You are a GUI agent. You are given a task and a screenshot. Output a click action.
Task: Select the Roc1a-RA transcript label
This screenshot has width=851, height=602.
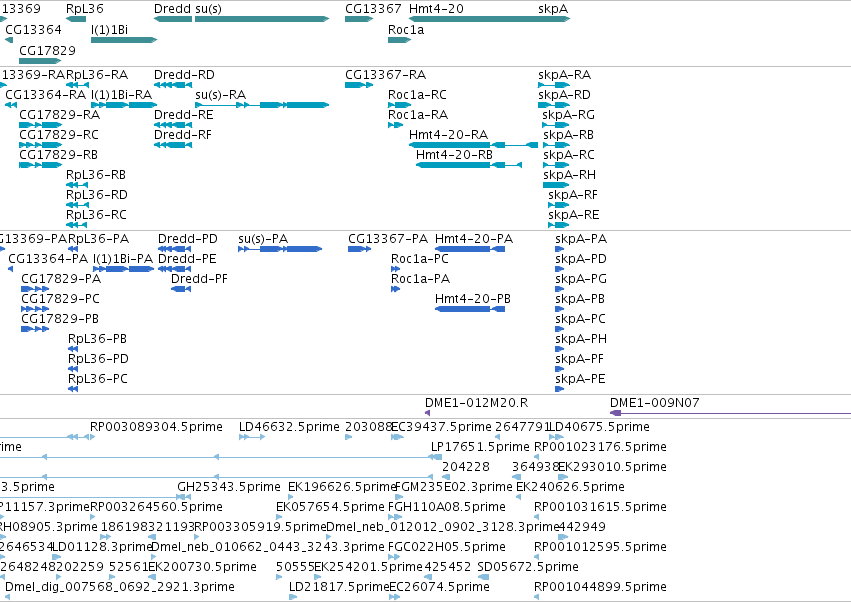(x=418, y=115)
